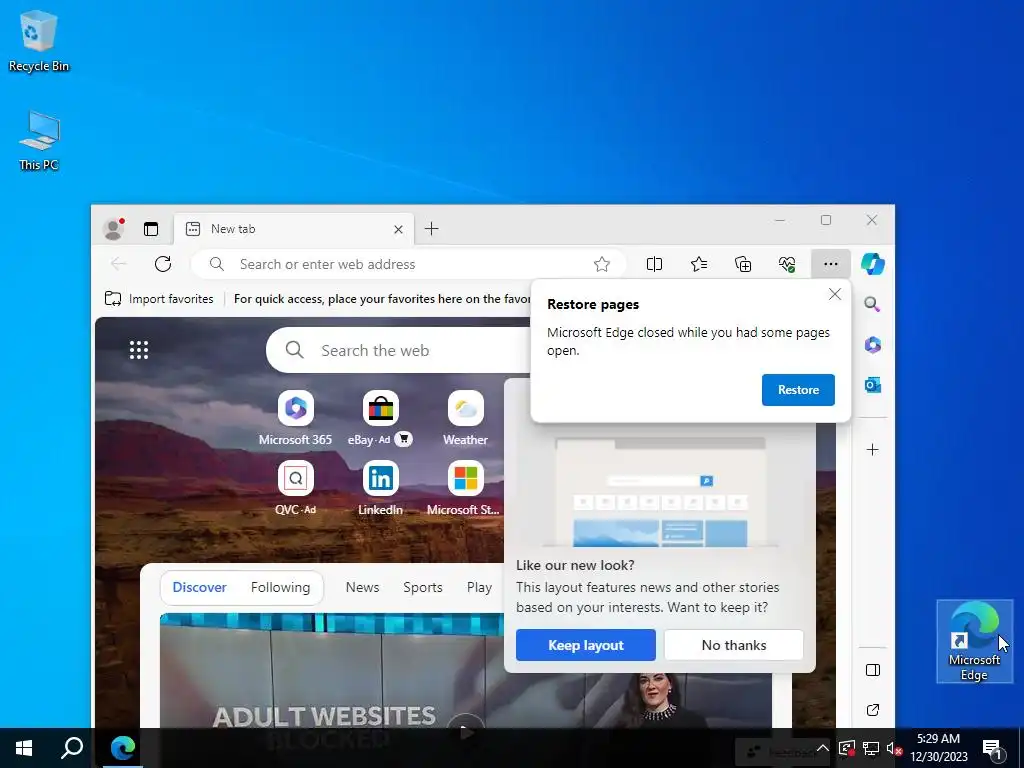Click Import favorites link
This screenshot has height=768, width=1024.
(x=159, y=298)
